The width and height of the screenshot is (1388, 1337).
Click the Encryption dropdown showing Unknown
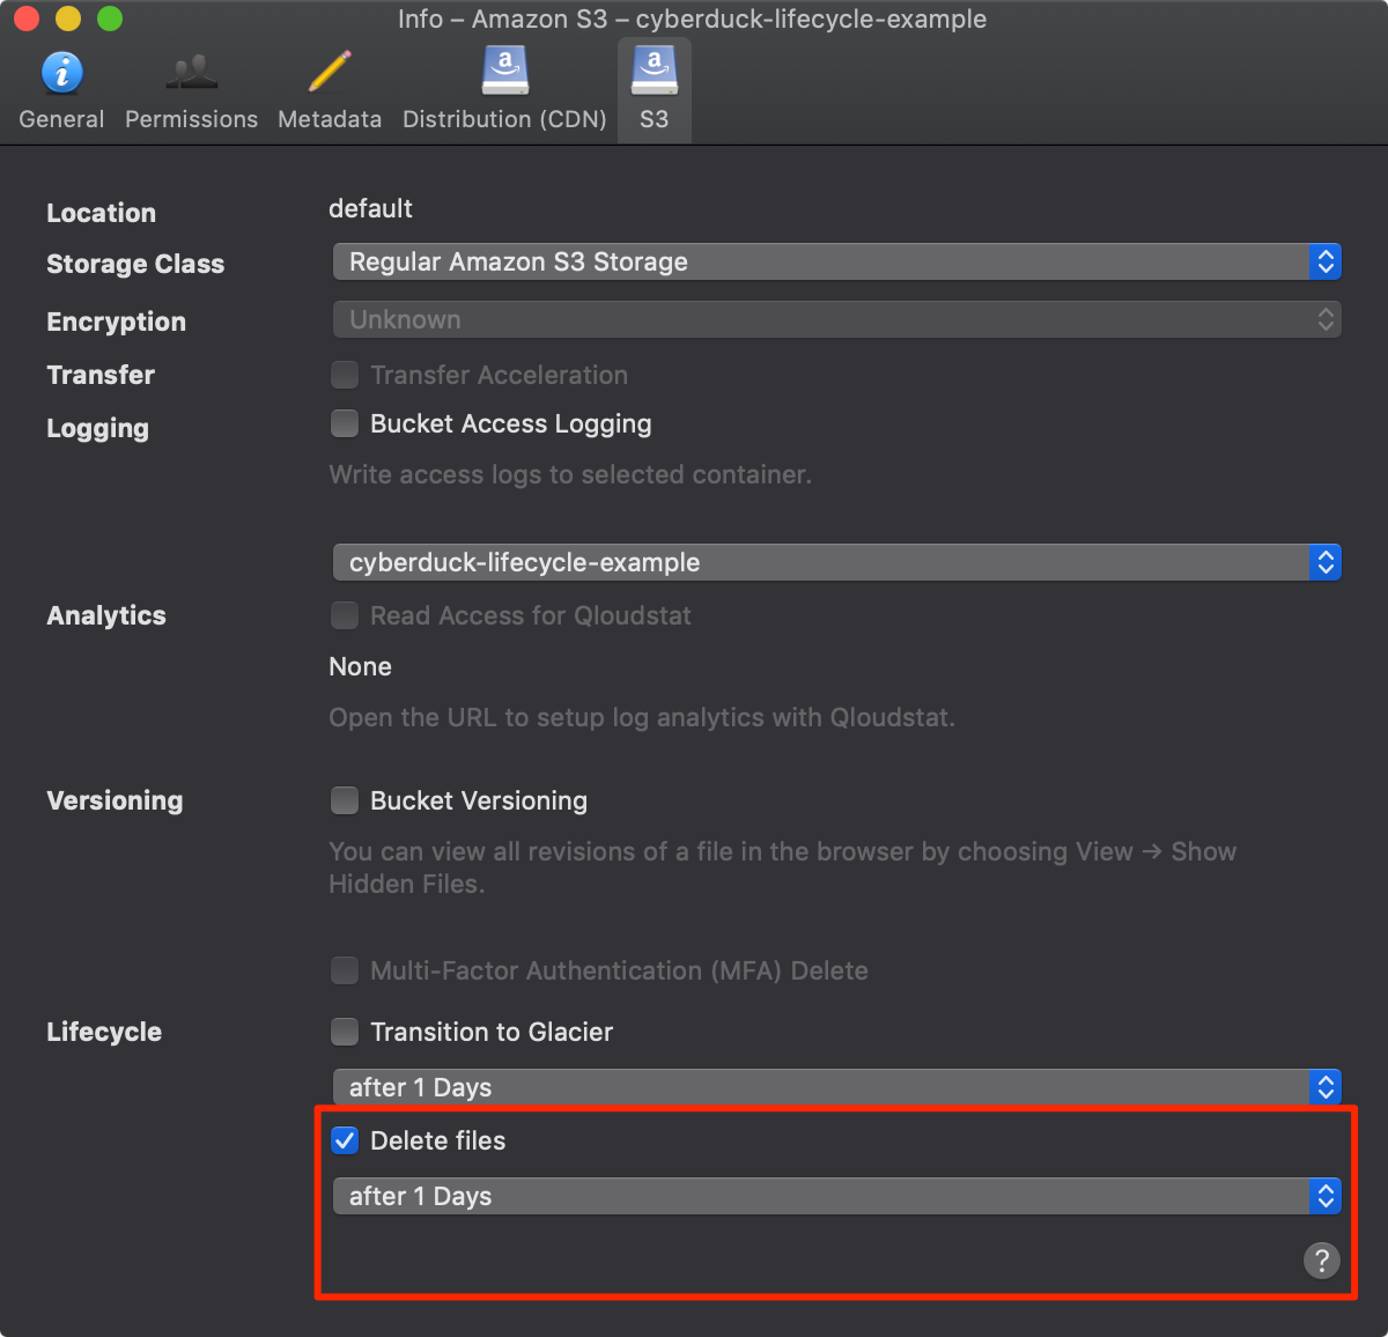coord(837,319)
